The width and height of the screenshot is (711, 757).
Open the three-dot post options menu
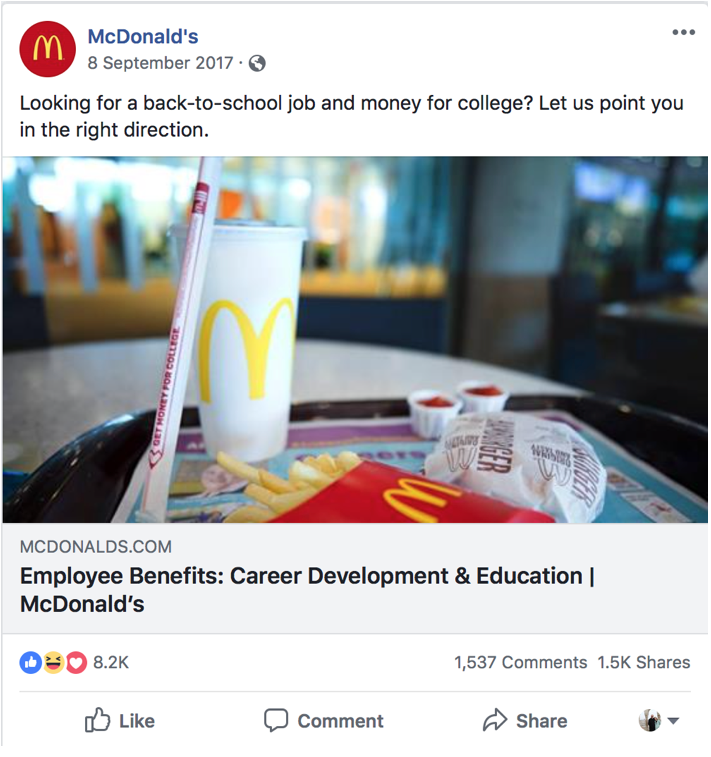[683, 32]
